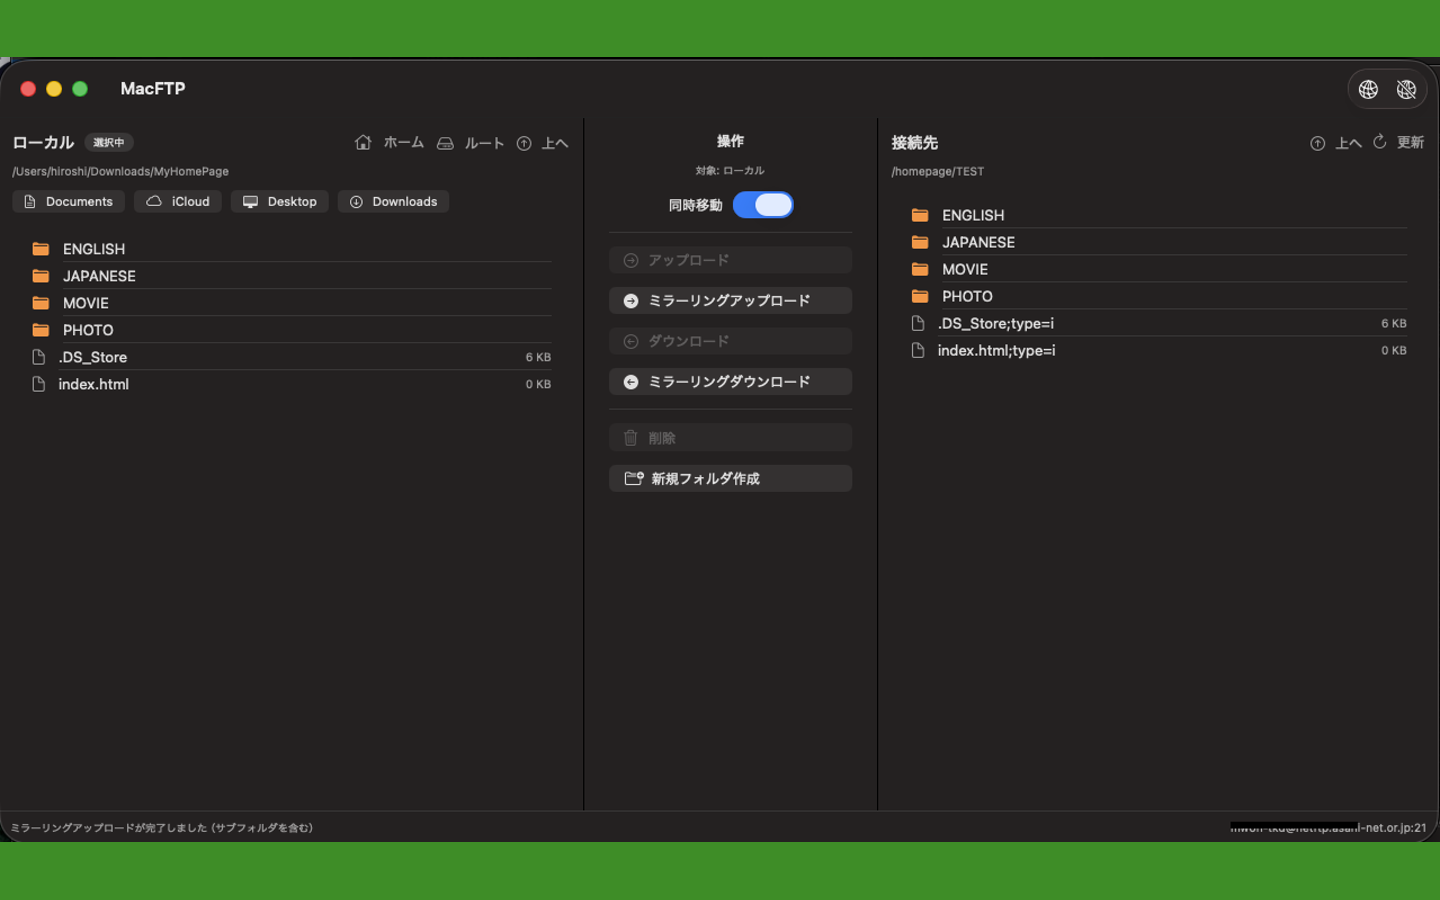Click the disconnect (crossed globe) icon

(x=1407, y=89)
